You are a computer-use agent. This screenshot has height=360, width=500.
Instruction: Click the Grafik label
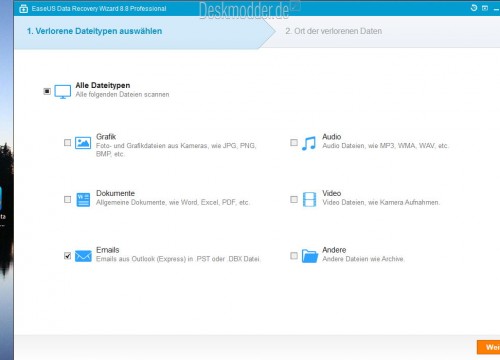[106, 137]
